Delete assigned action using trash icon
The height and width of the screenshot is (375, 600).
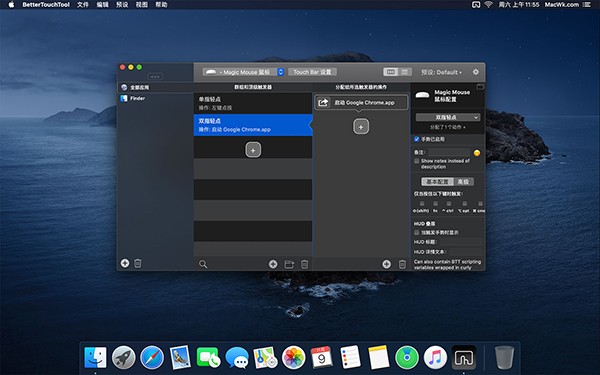[402, 264]
